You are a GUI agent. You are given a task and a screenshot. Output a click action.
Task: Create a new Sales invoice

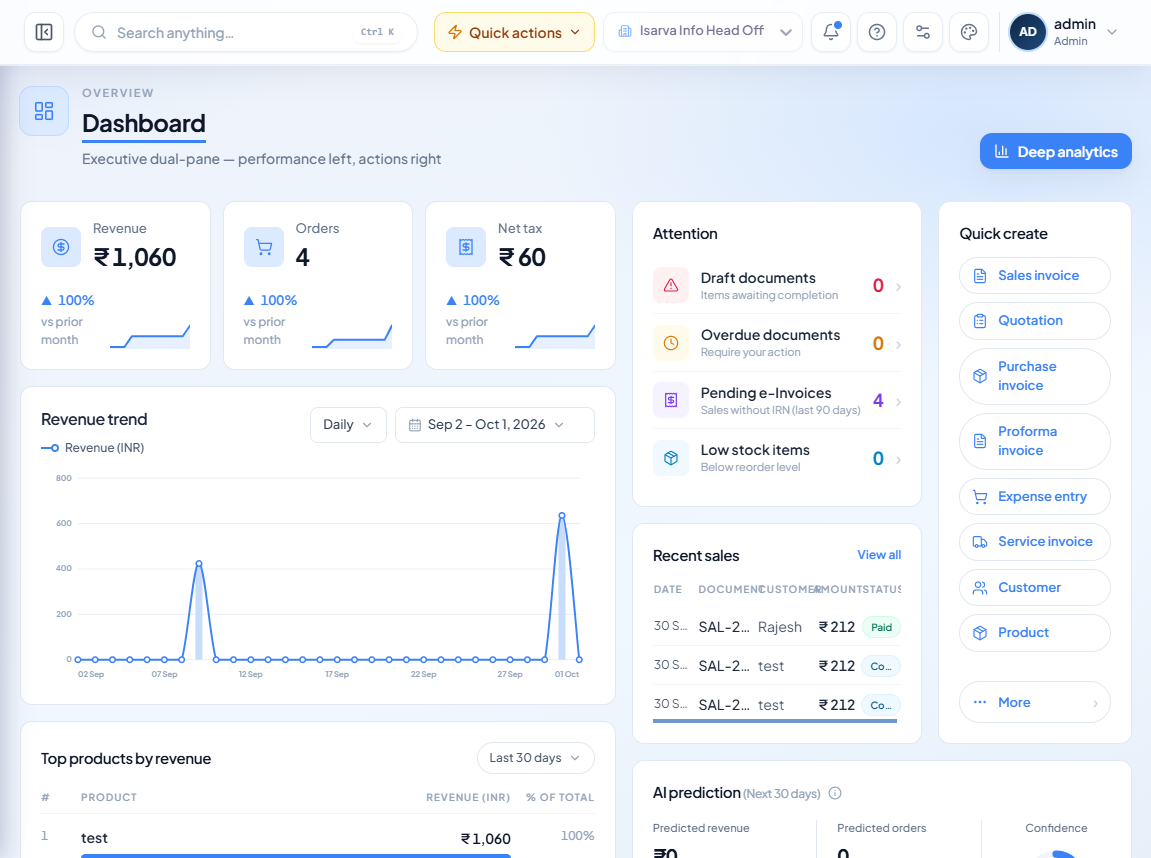(1034, 276)
